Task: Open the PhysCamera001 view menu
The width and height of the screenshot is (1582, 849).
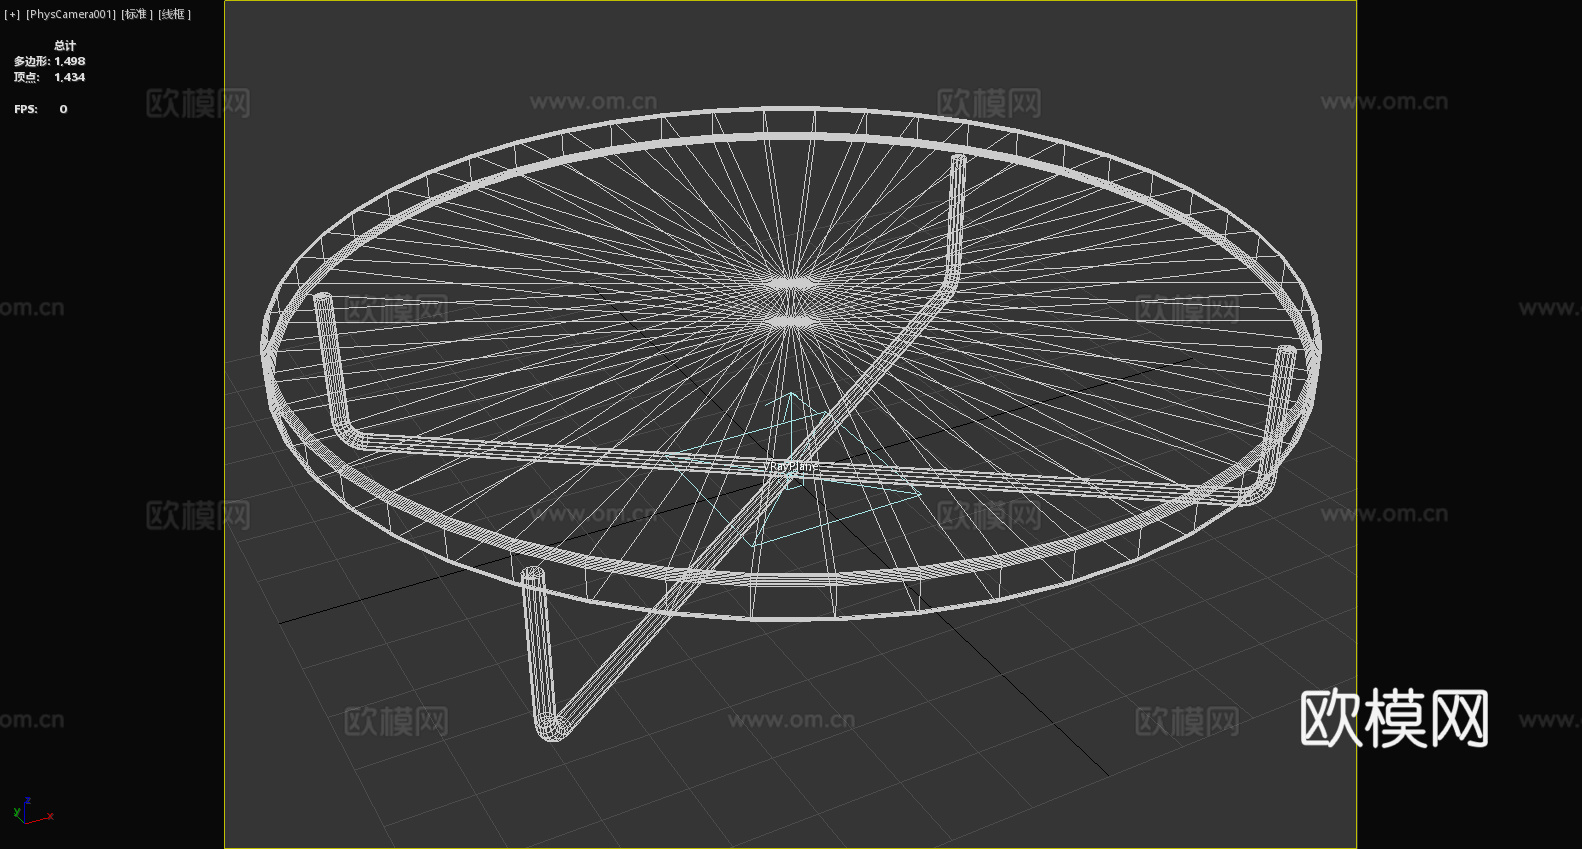Action: pos(71,15)
